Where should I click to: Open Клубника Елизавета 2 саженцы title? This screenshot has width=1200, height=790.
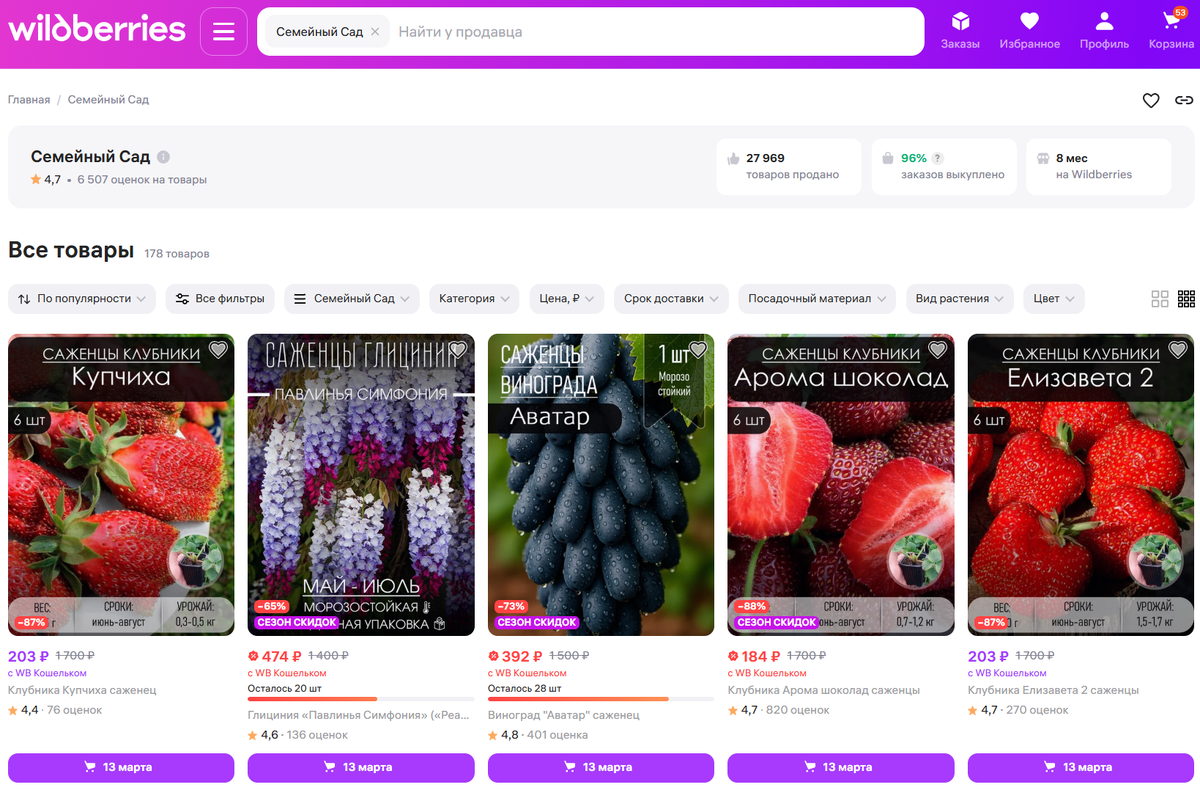[1053, 690]
